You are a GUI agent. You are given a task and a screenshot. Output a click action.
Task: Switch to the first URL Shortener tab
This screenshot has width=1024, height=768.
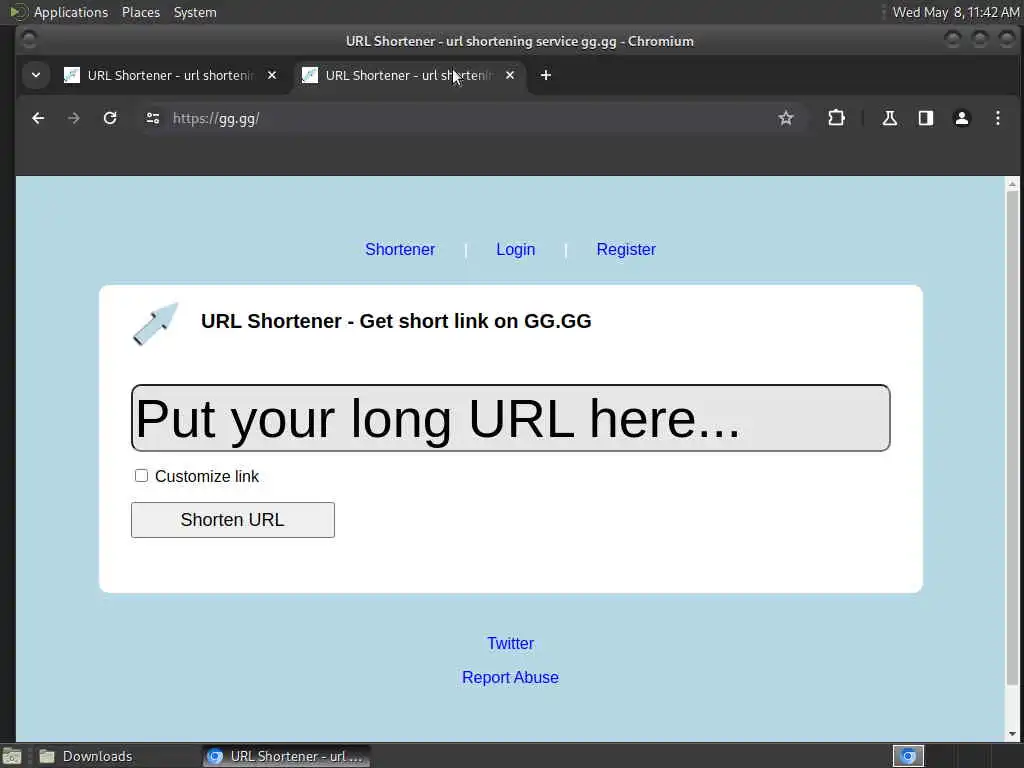170,75
